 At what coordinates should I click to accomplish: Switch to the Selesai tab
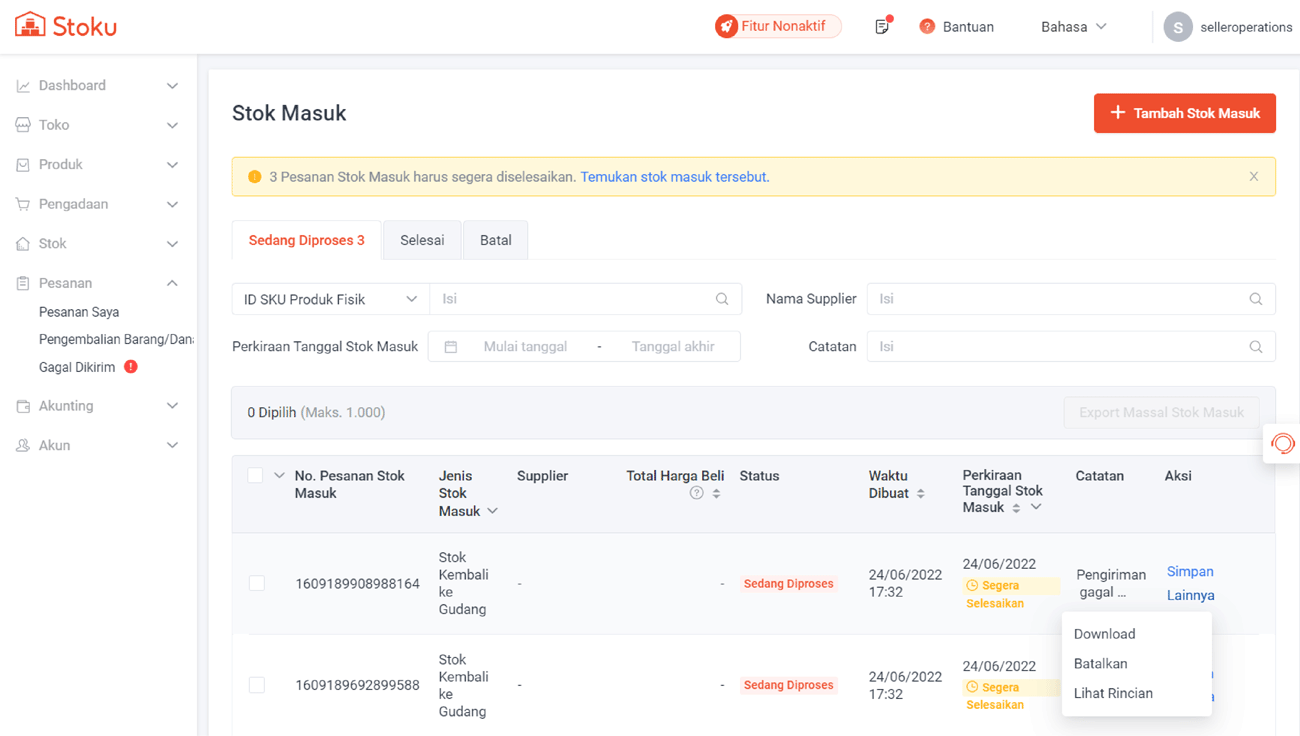[422, 240]
